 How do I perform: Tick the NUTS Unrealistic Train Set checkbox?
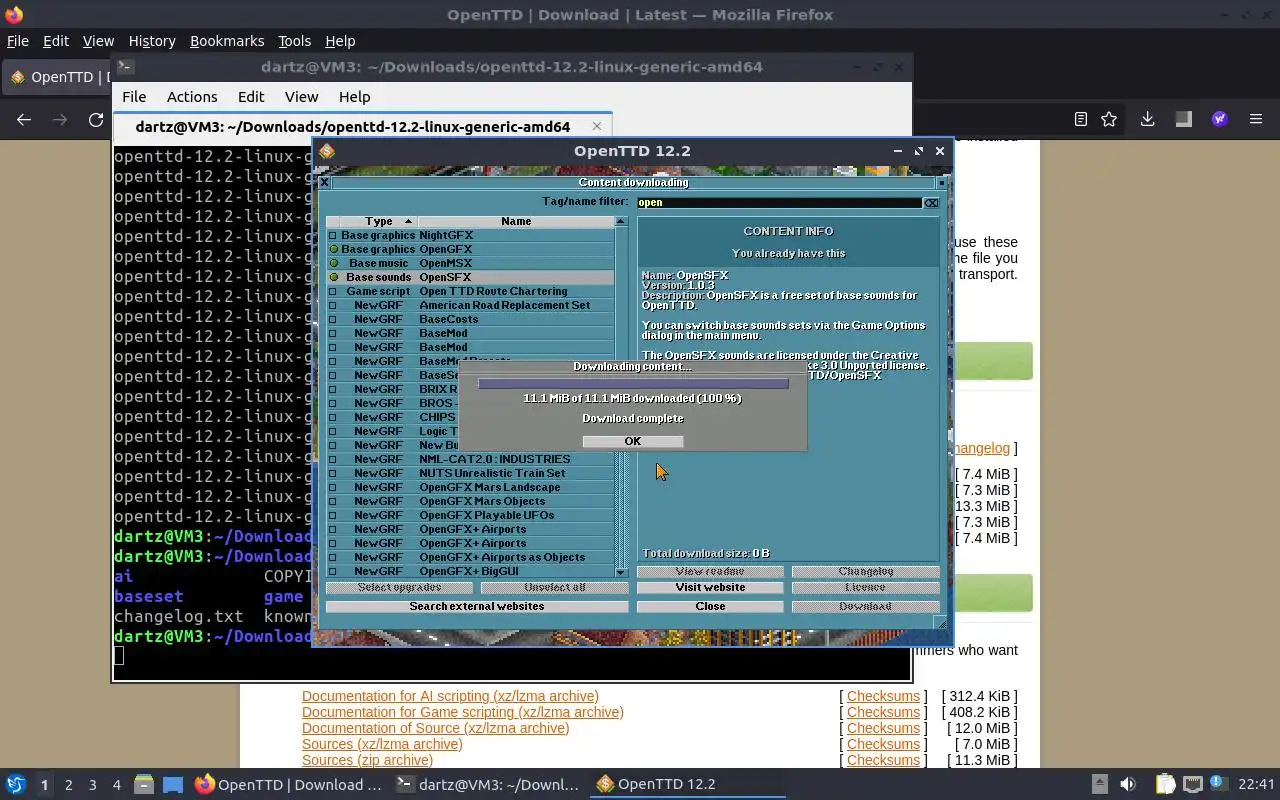tap(333, 473)
